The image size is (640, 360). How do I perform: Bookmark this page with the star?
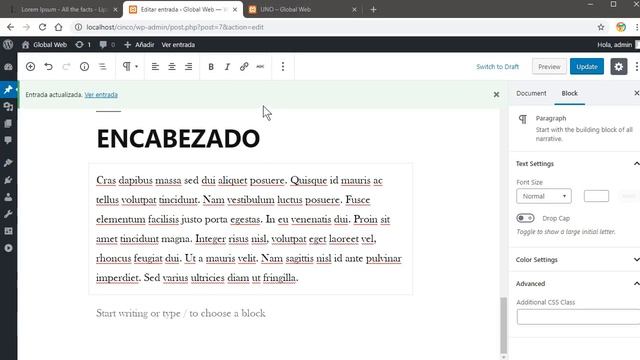point(601,27)
